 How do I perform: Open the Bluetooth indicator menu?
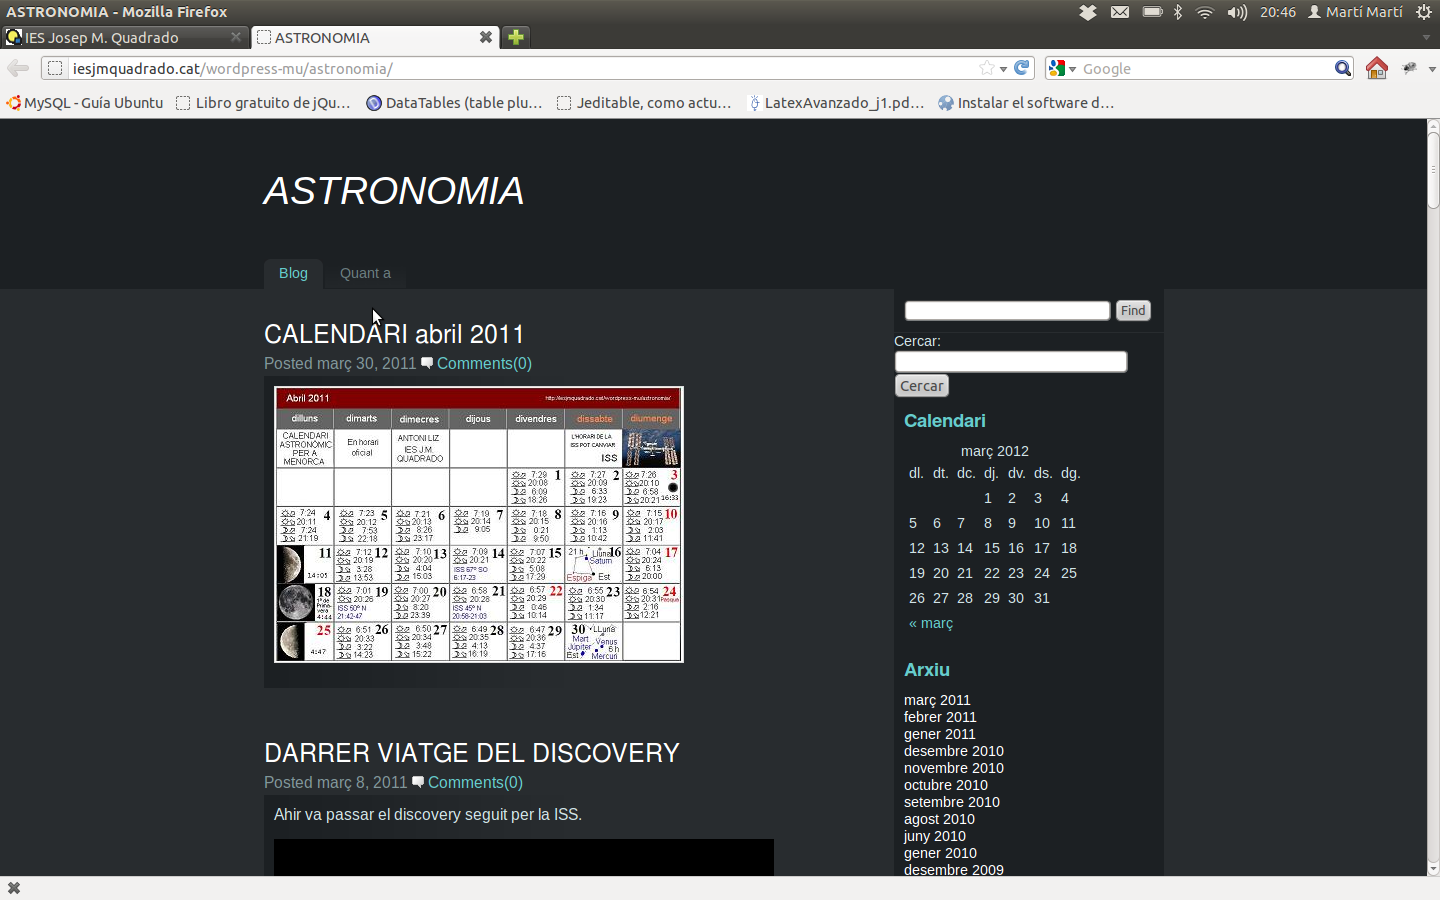point(1178,12)
